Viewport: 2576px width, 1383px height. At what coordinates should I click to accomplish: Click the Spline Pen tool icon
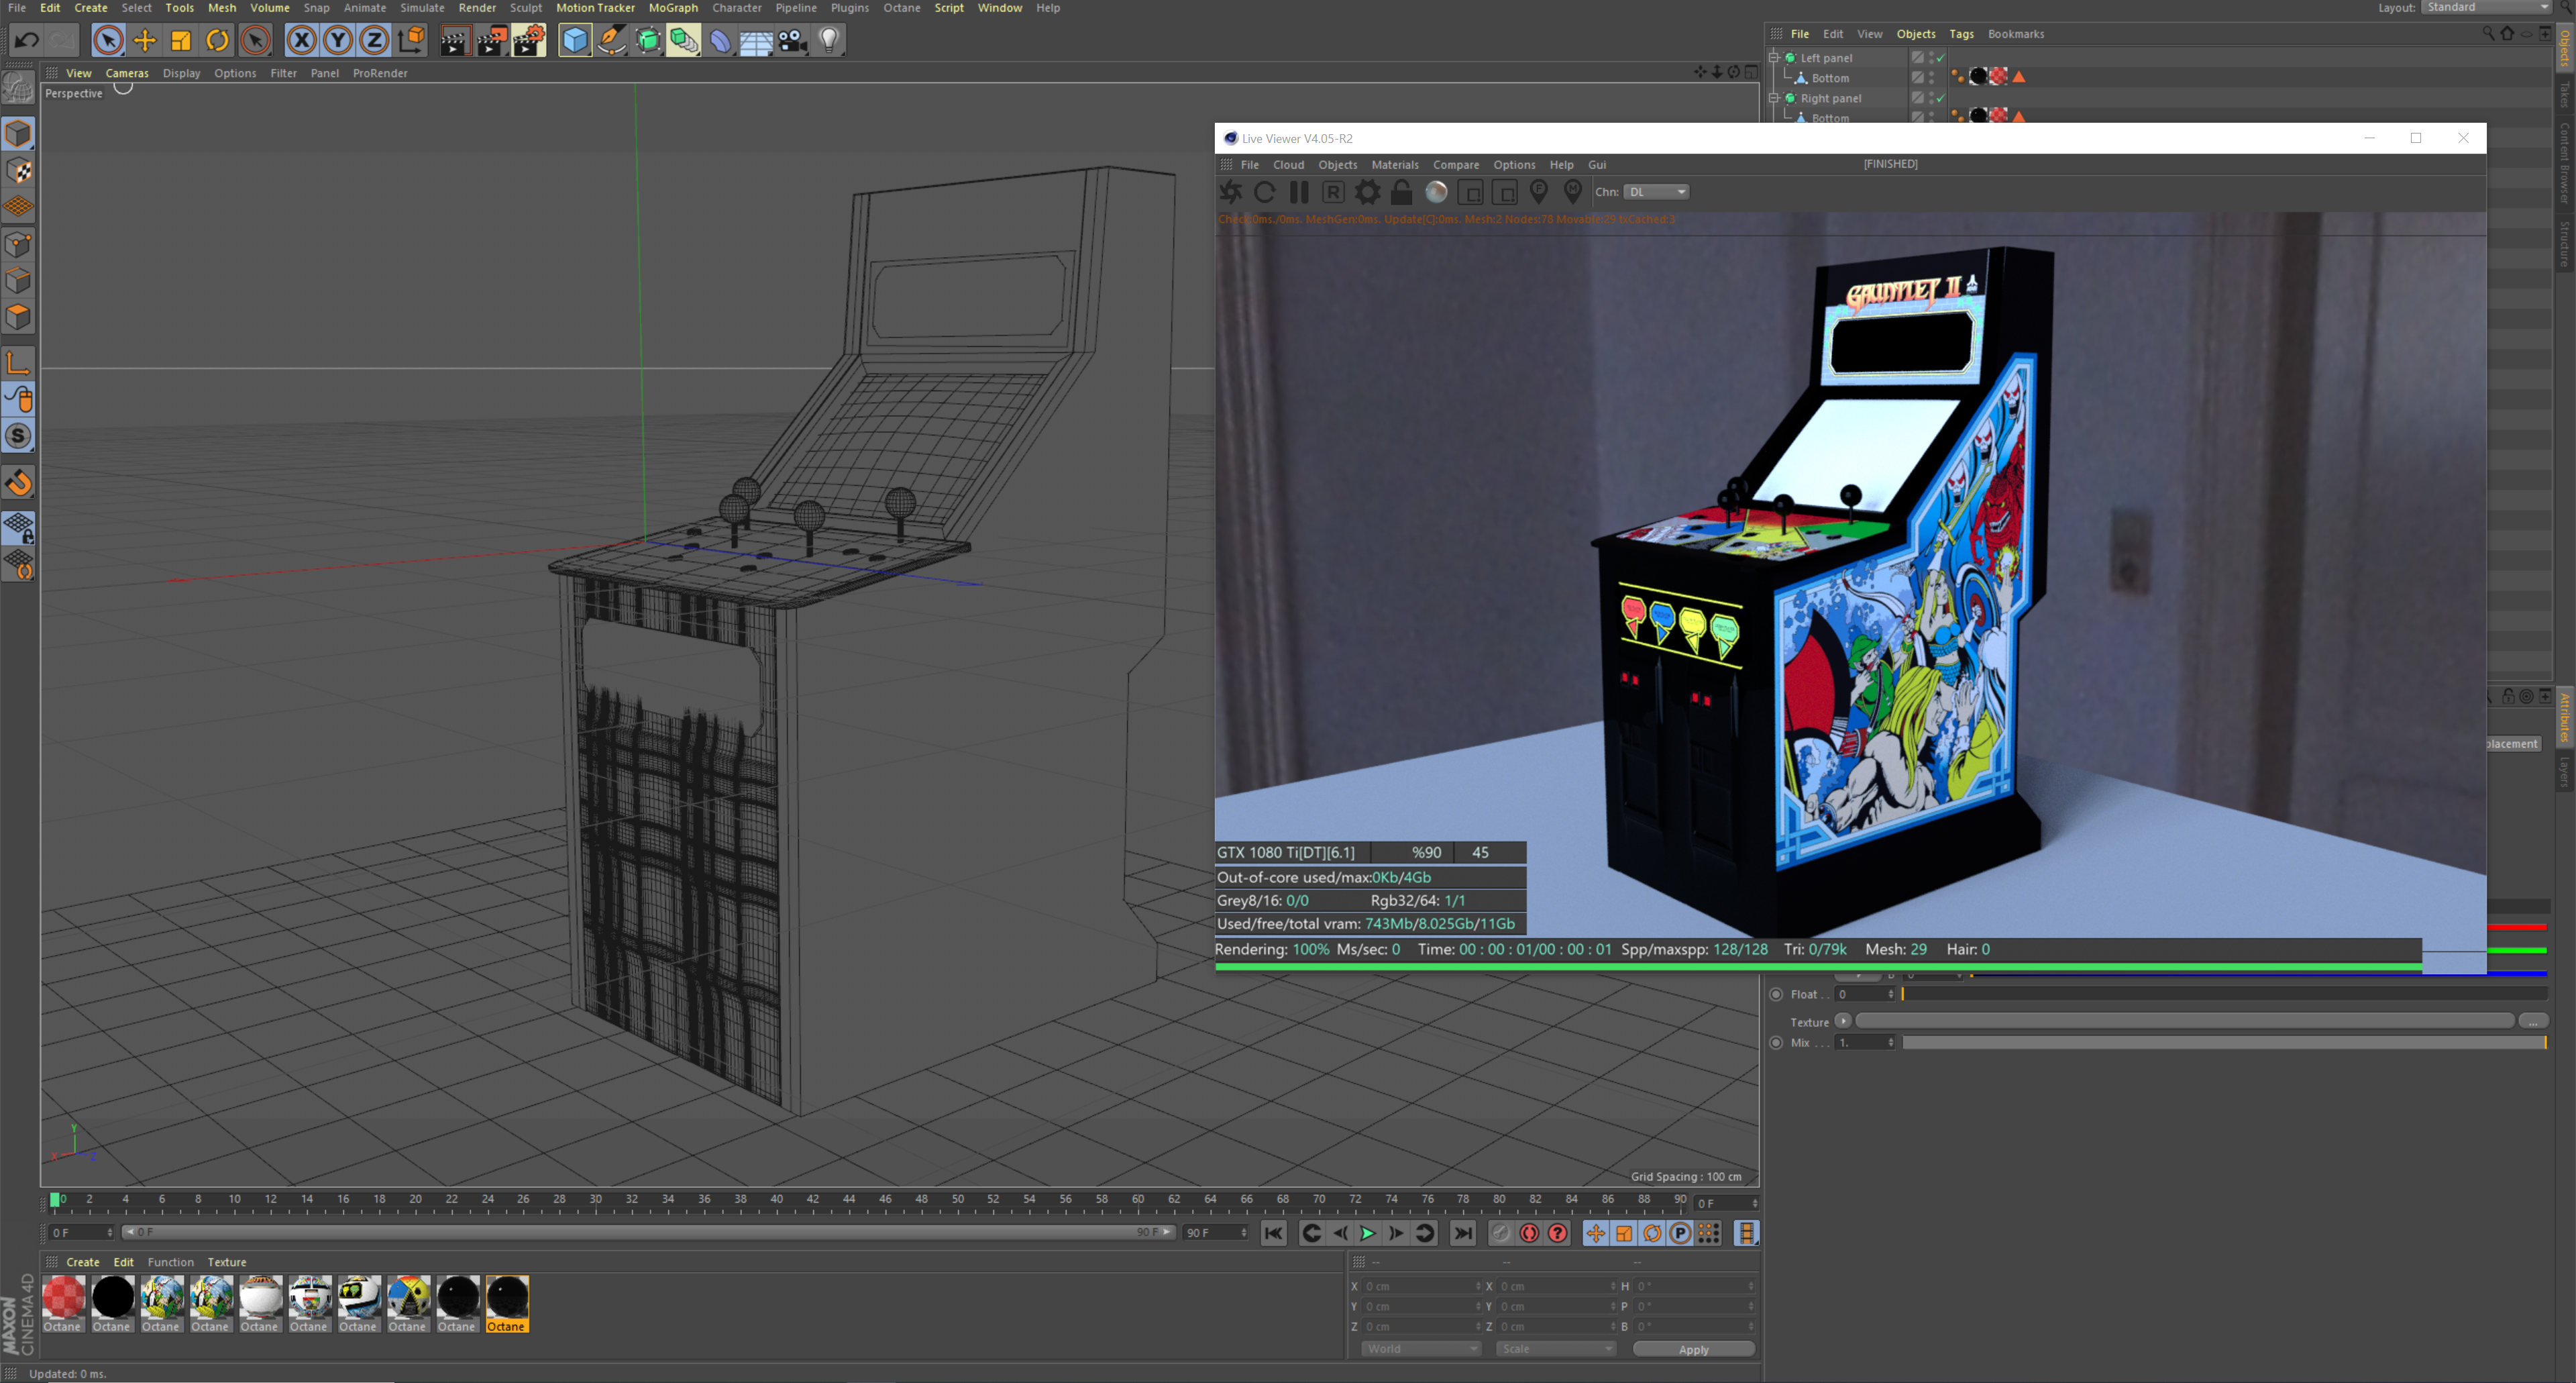[x=611, y=40]
